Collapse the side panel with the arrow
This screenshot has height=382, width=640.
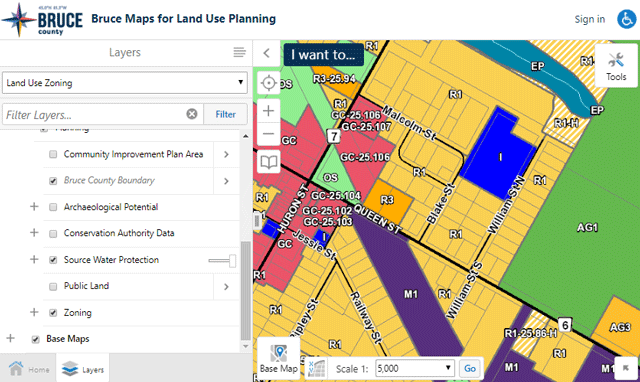click(267, 53)
